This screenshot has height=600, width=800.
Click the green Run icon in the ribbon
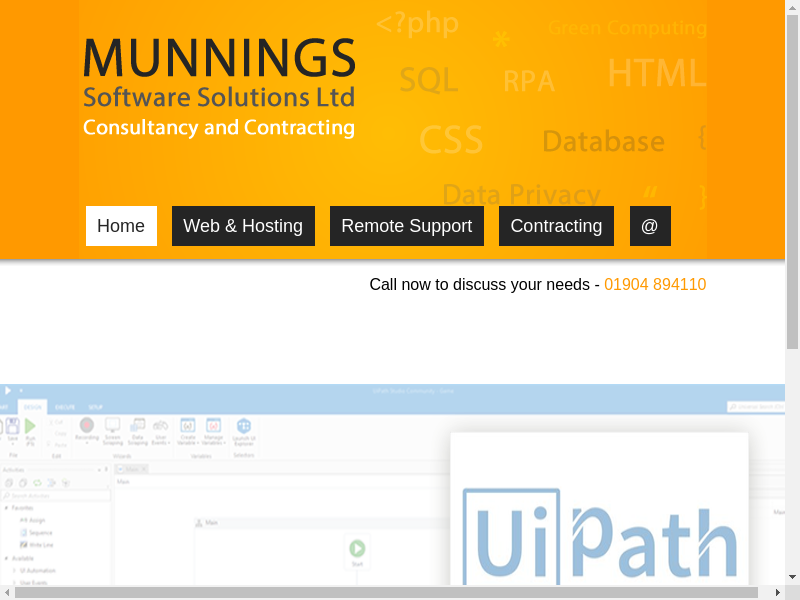[30, 426]
